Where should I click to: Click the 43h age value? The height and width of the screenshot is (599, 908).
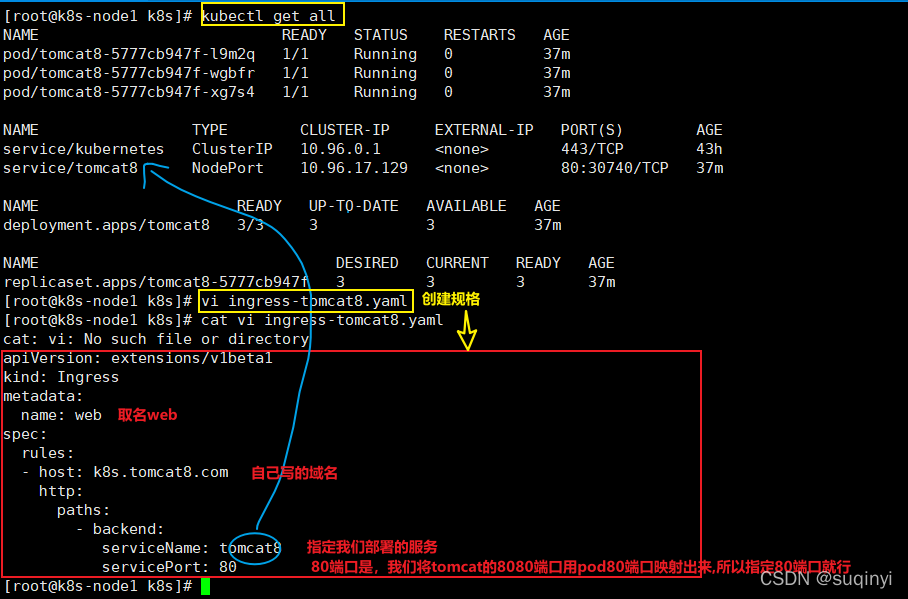coord(709,149)
